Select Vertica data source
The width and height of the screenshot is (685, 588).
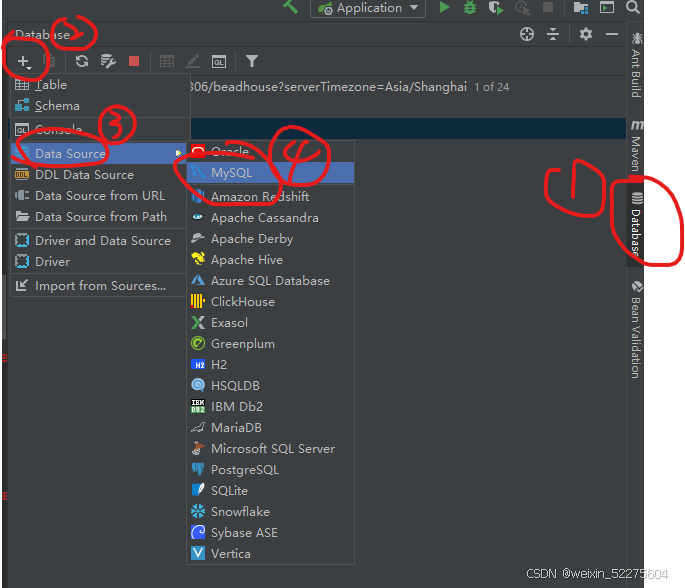[270, 553]
